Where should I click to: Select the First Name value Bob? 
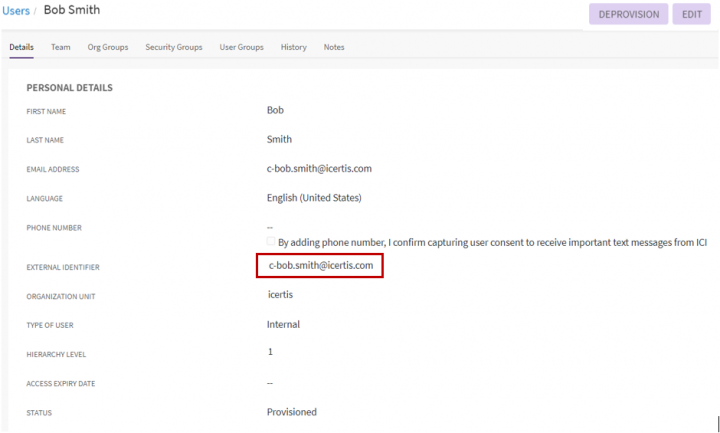(x=275, y=111)
